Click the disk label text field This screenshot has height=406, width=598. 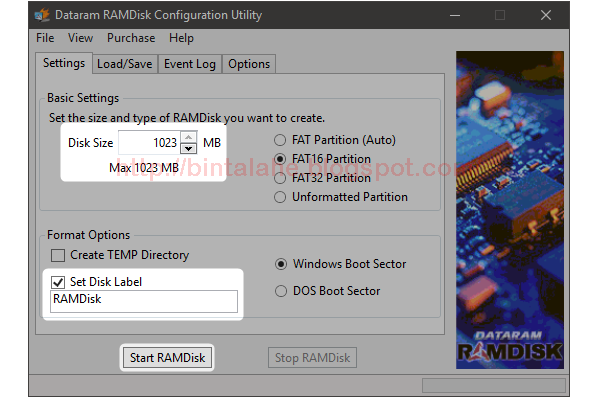(144, 301)
